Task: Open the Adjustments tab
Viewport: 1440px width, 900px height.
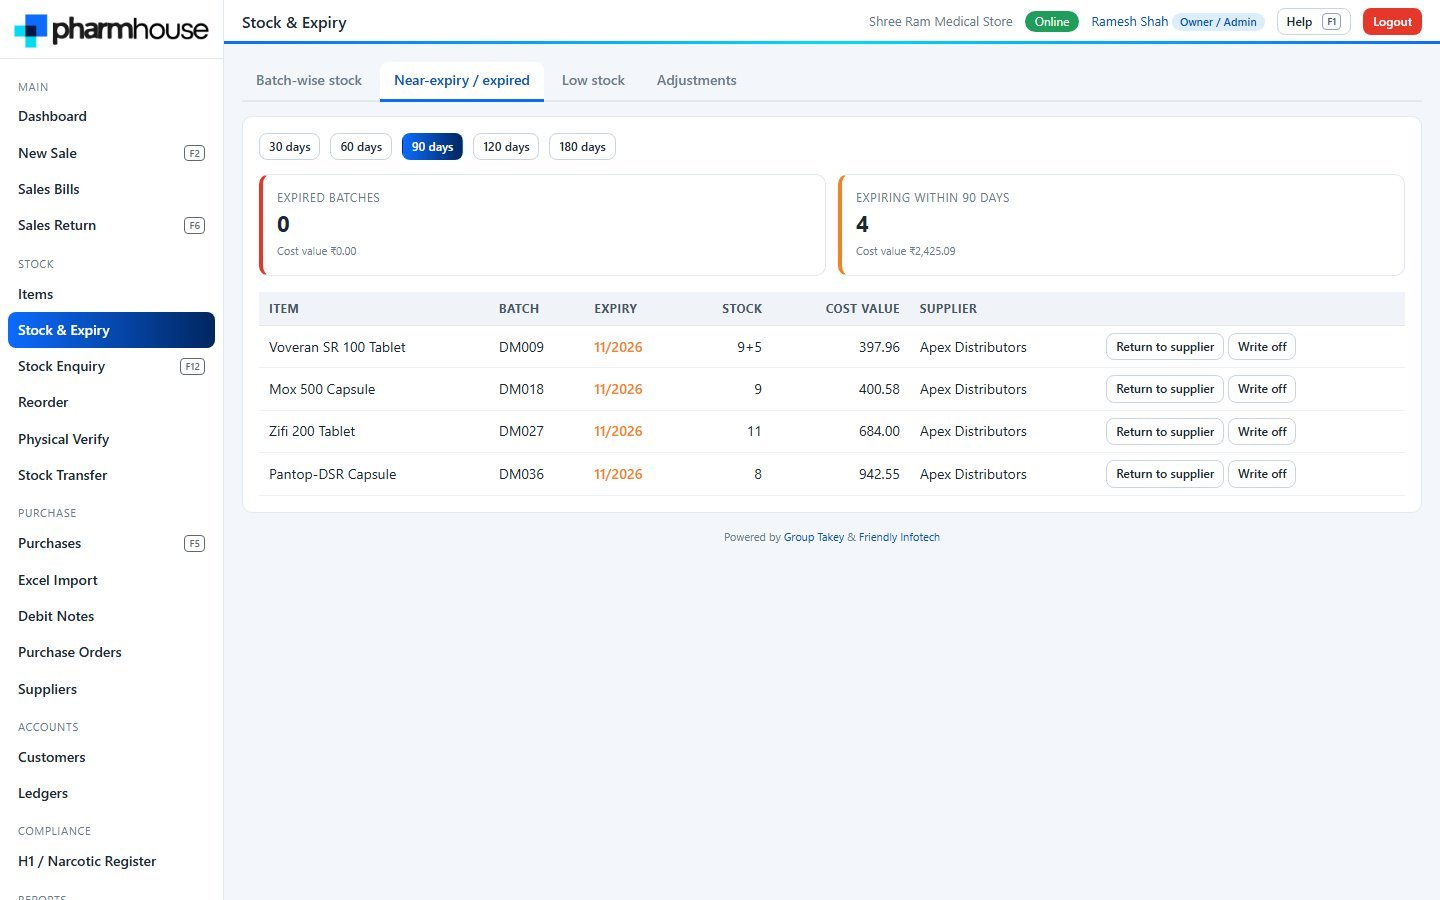Action: pos(697,81)
